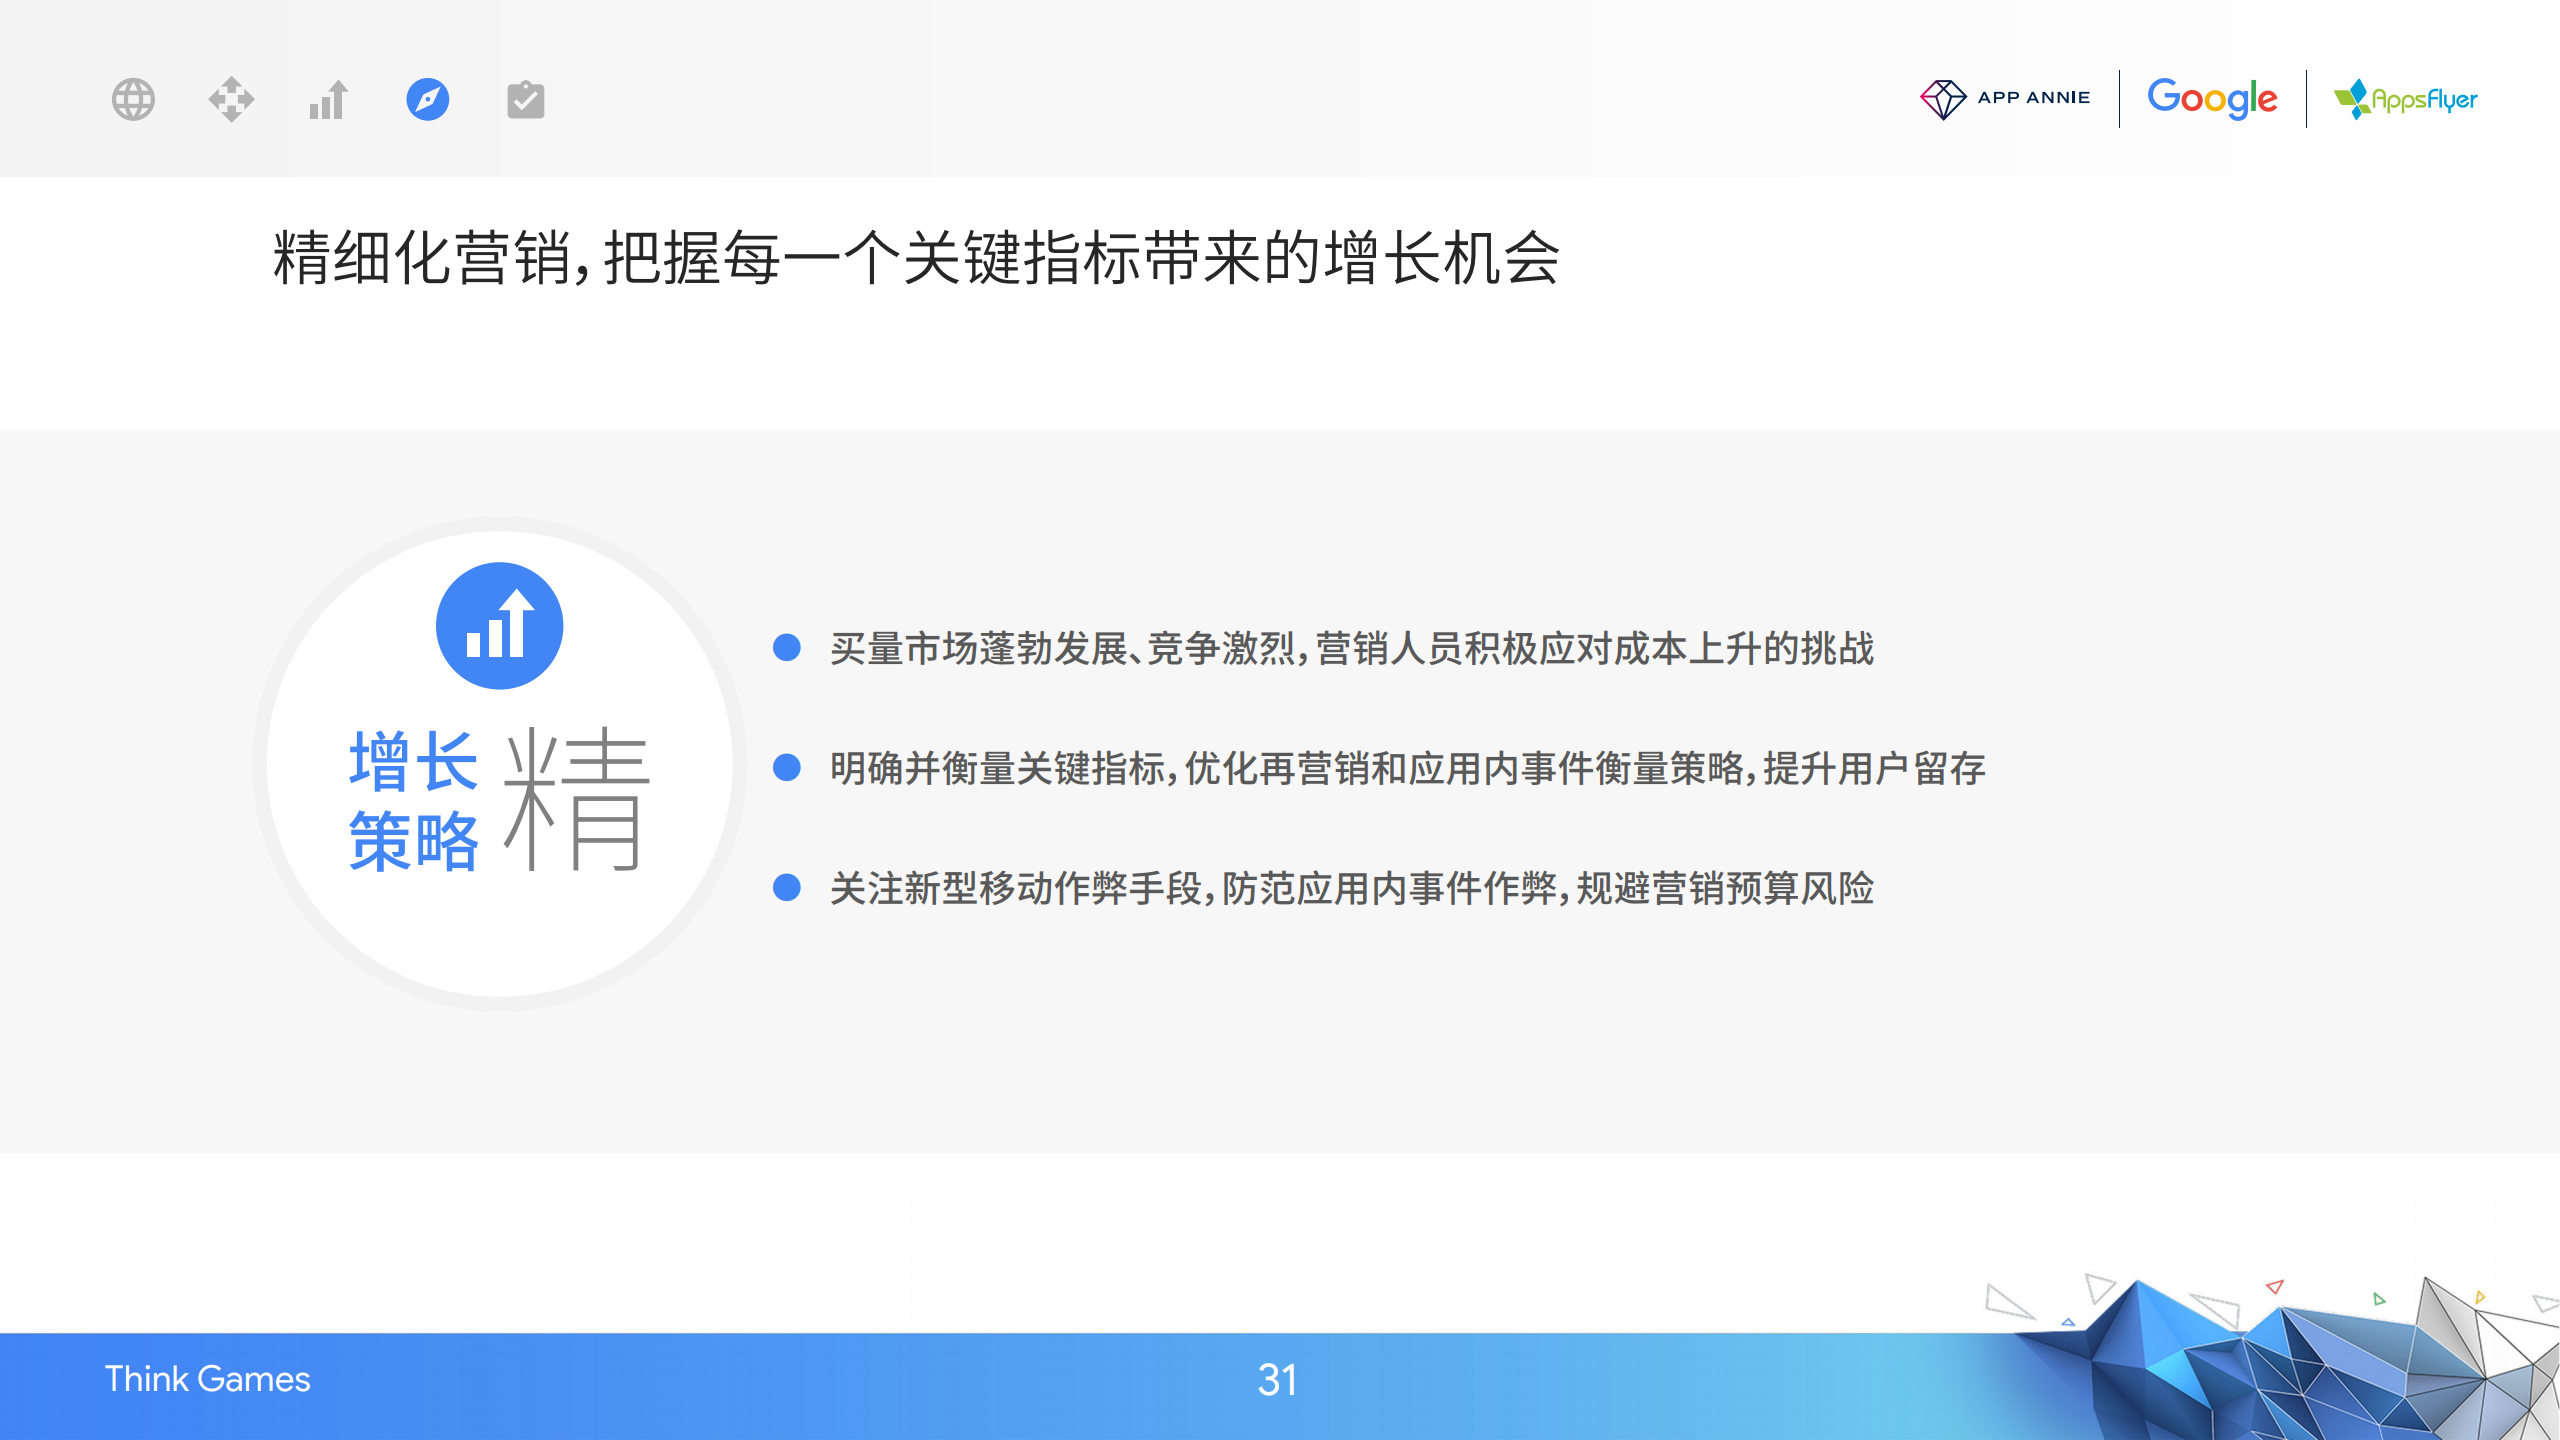This screenshot has height=1440, width=2560.
Task: Click the second bullet point dot
Action: (x=787, y=768)
